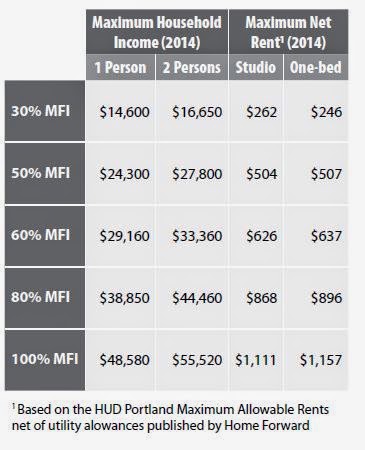Select the One-bed column header

click(x=316, y=67)
